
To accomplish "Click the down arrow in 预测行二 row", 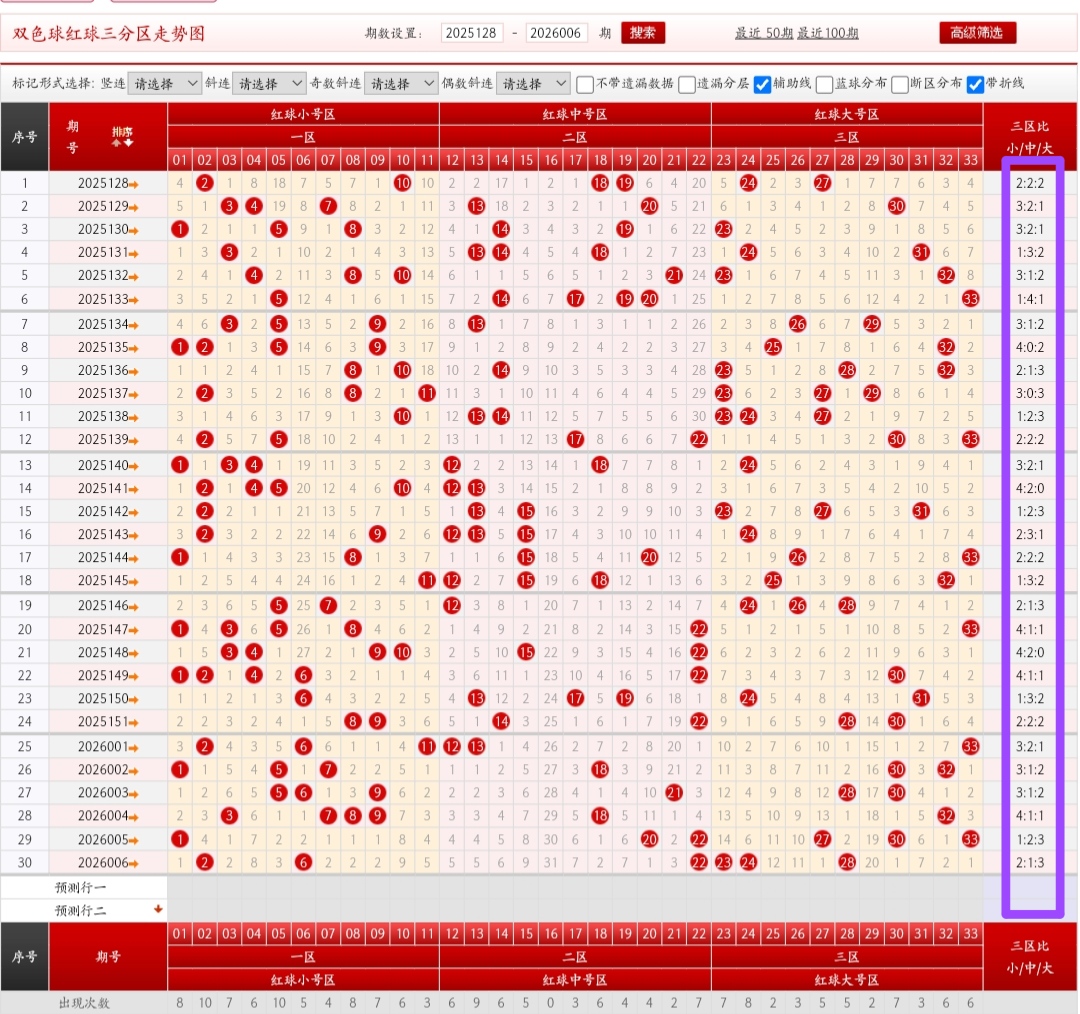I will tap(158, 909).
